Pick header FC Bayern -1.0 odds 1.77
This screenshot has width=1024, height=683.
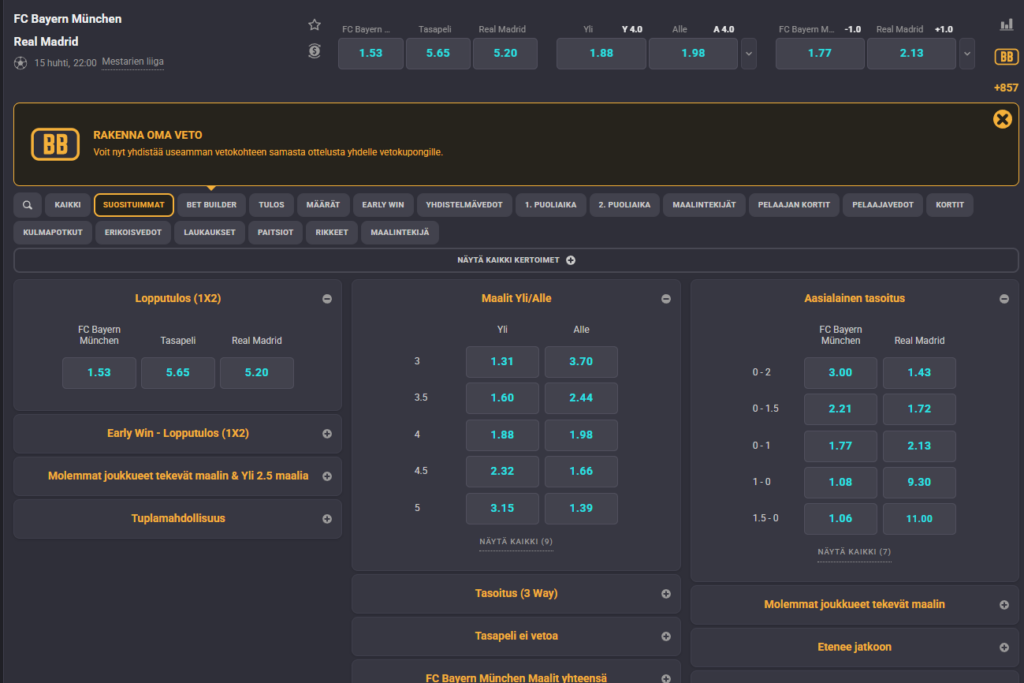[820, 54]
